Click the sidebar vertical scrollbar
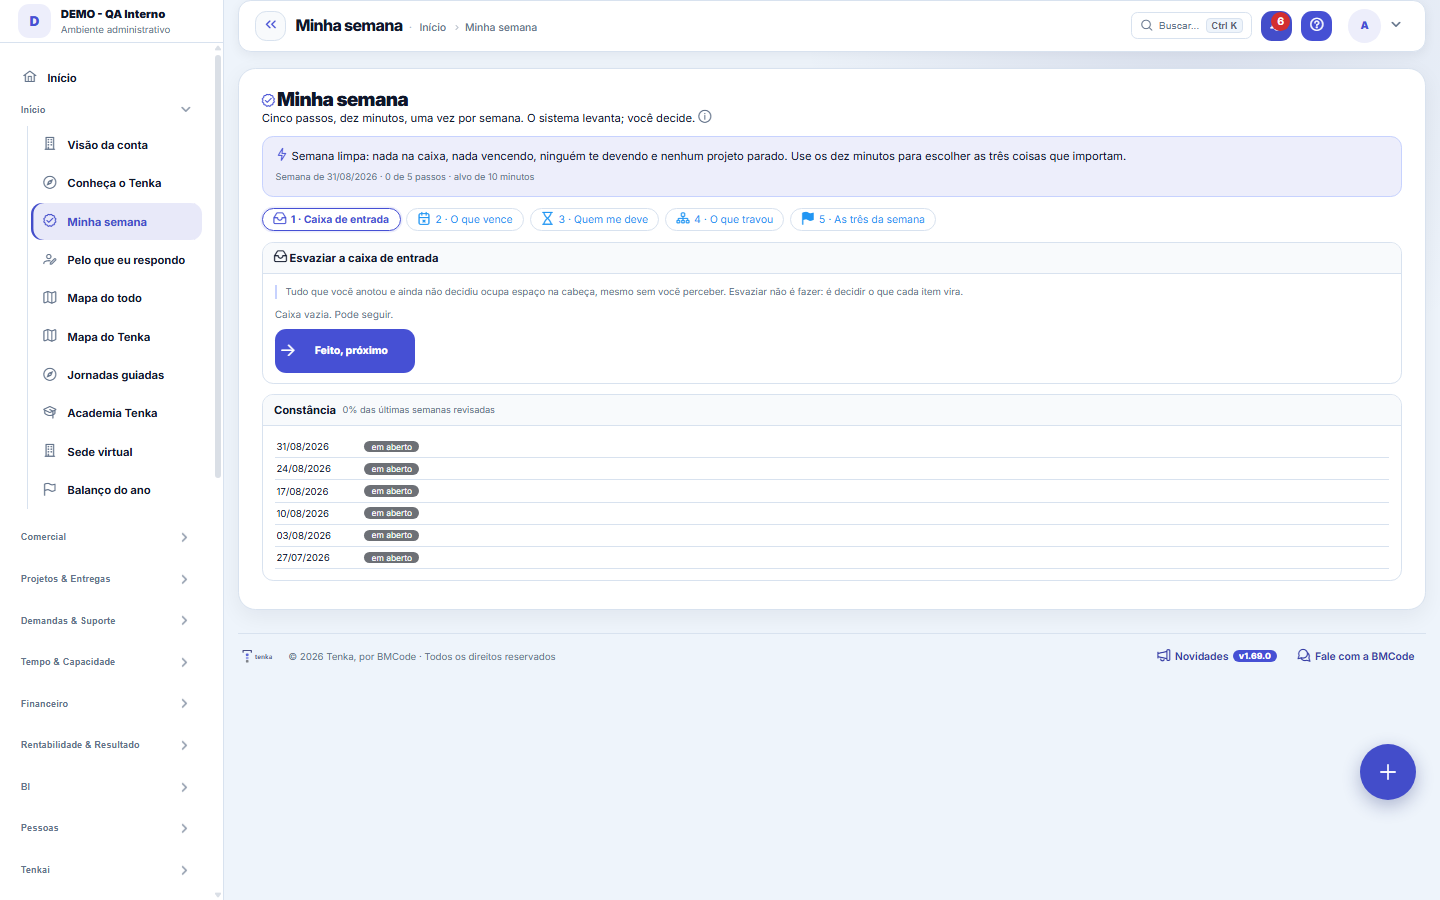 (218, 265)
